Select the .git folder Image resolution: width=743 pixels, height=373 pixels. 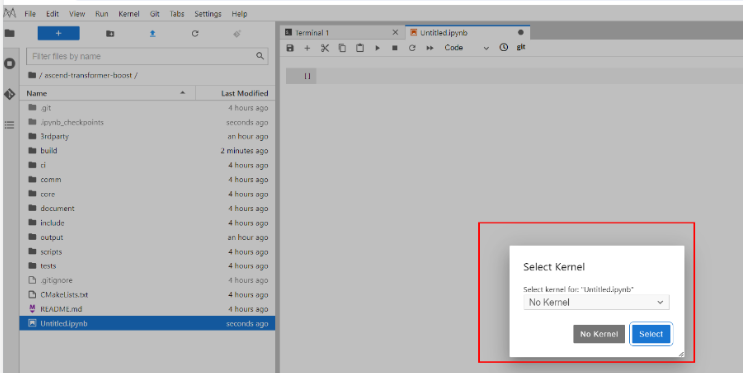(x=147, y=108)
